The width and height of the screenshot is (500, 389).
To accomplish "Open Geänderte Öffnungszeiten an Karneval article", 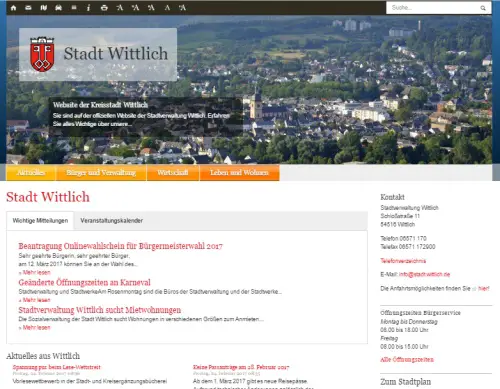I will tap(84, 283).
